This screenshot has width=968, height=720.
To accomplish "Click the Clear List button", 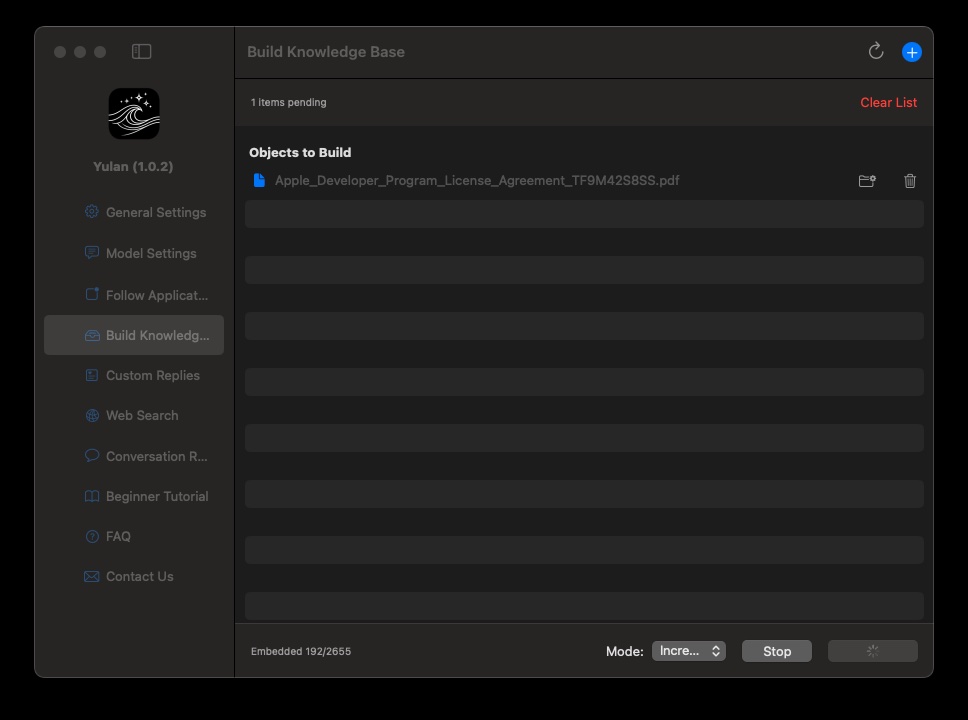I will (888, 102).
